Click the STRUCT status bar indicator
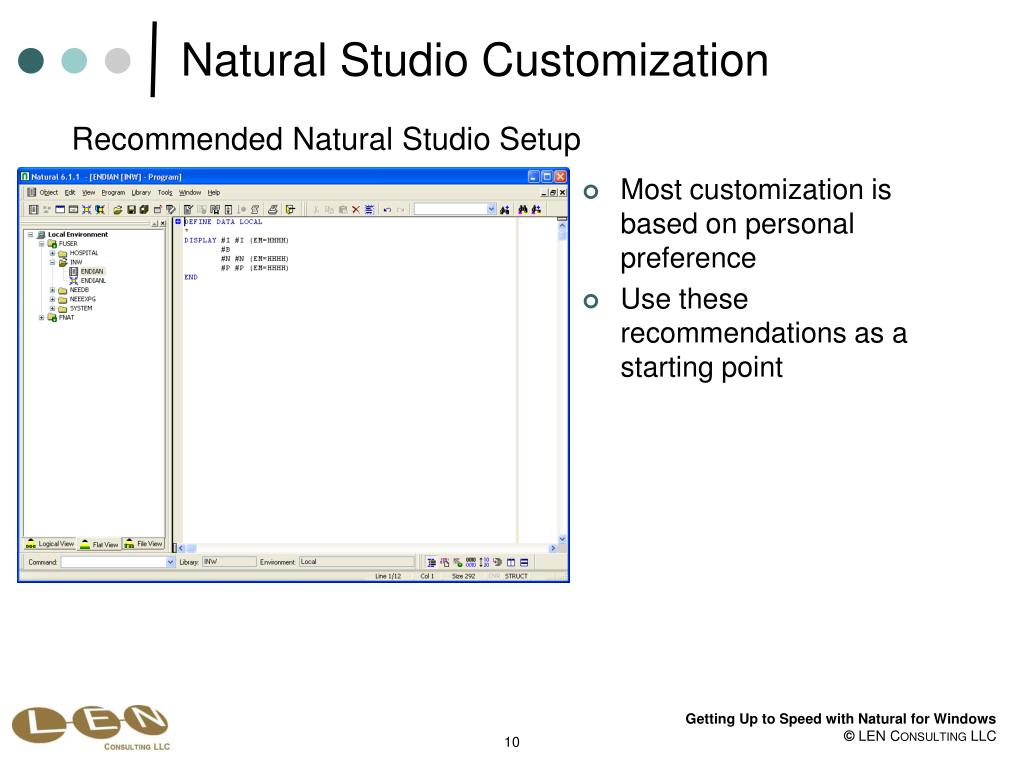The width and height of the screenshot is (1024, 768). [516, 576]
